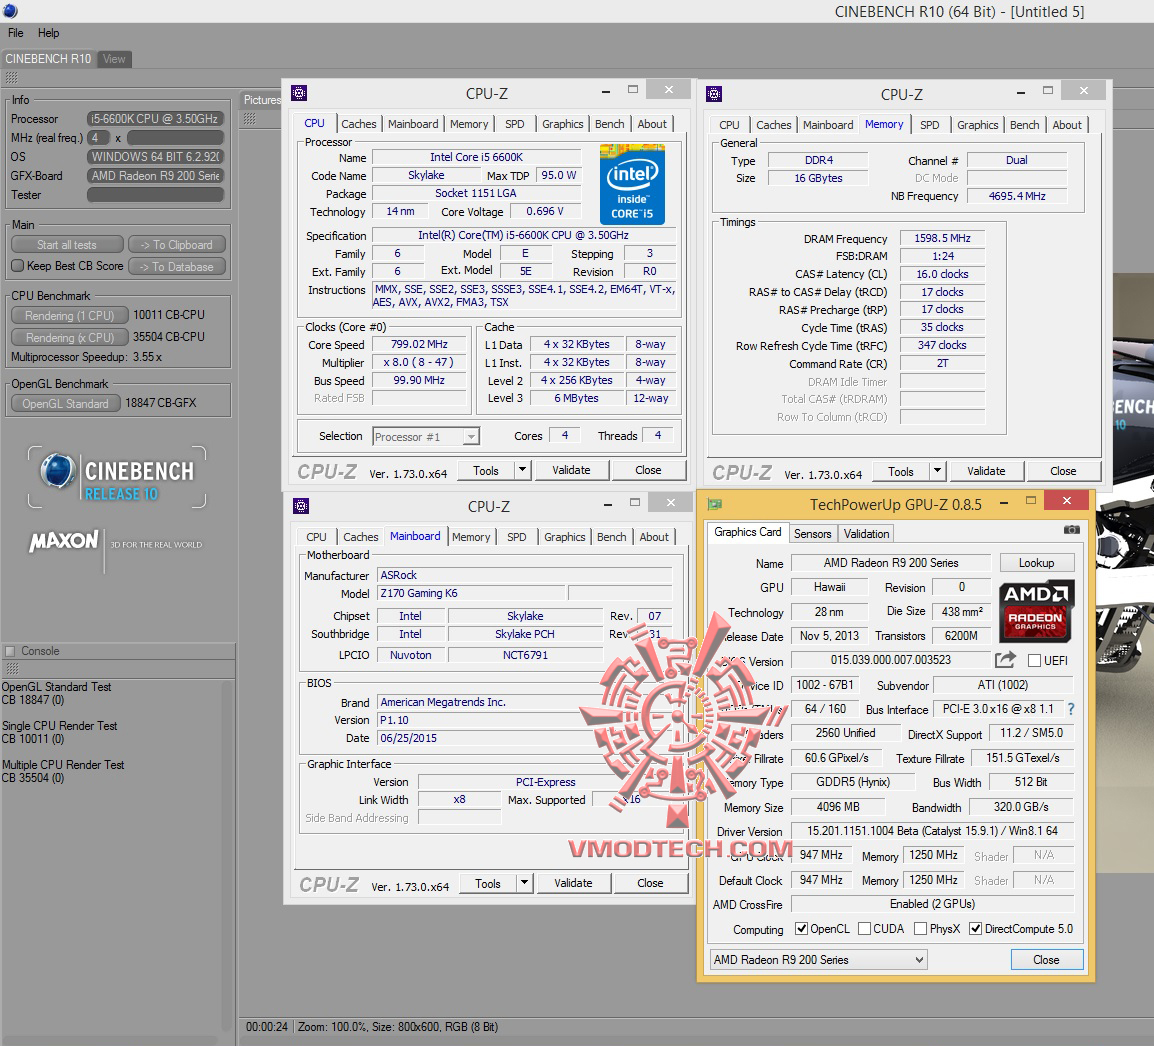Take a GPU-Z screenshot with camera icon
This screenshot has width=1154, height=1046.
pyautogui.click(x=1072, y=530)
